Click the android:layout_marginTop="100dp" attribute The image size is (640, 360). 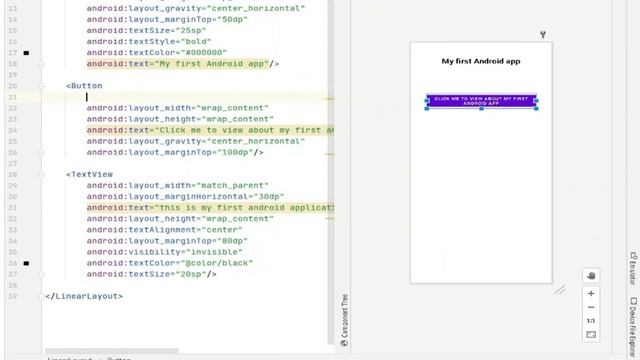(175, 152)
